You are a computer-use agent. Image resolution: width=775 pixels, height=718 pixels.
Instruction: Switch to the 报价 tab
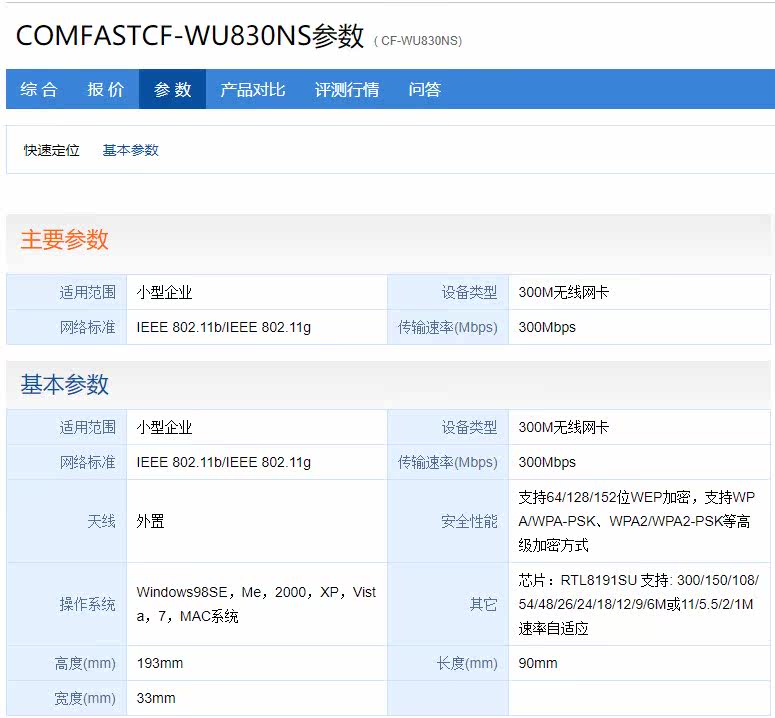[x=106, y=89]
